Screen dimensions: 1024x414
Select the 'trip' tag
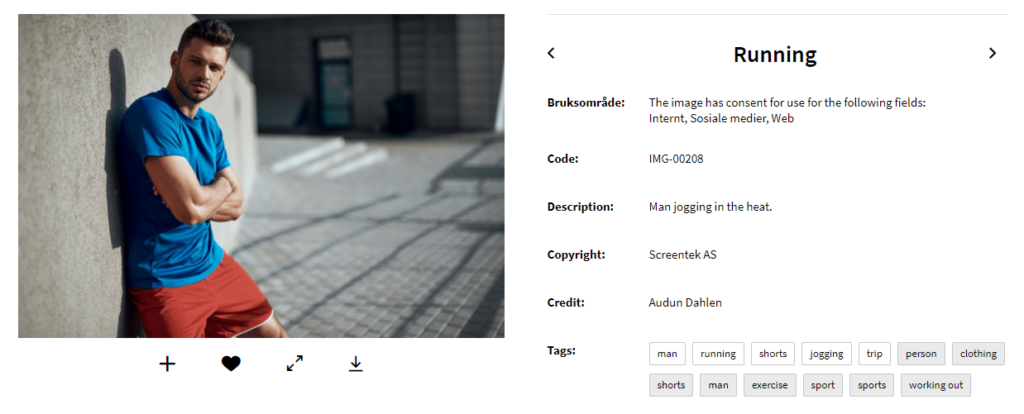[x=874, y=354]
